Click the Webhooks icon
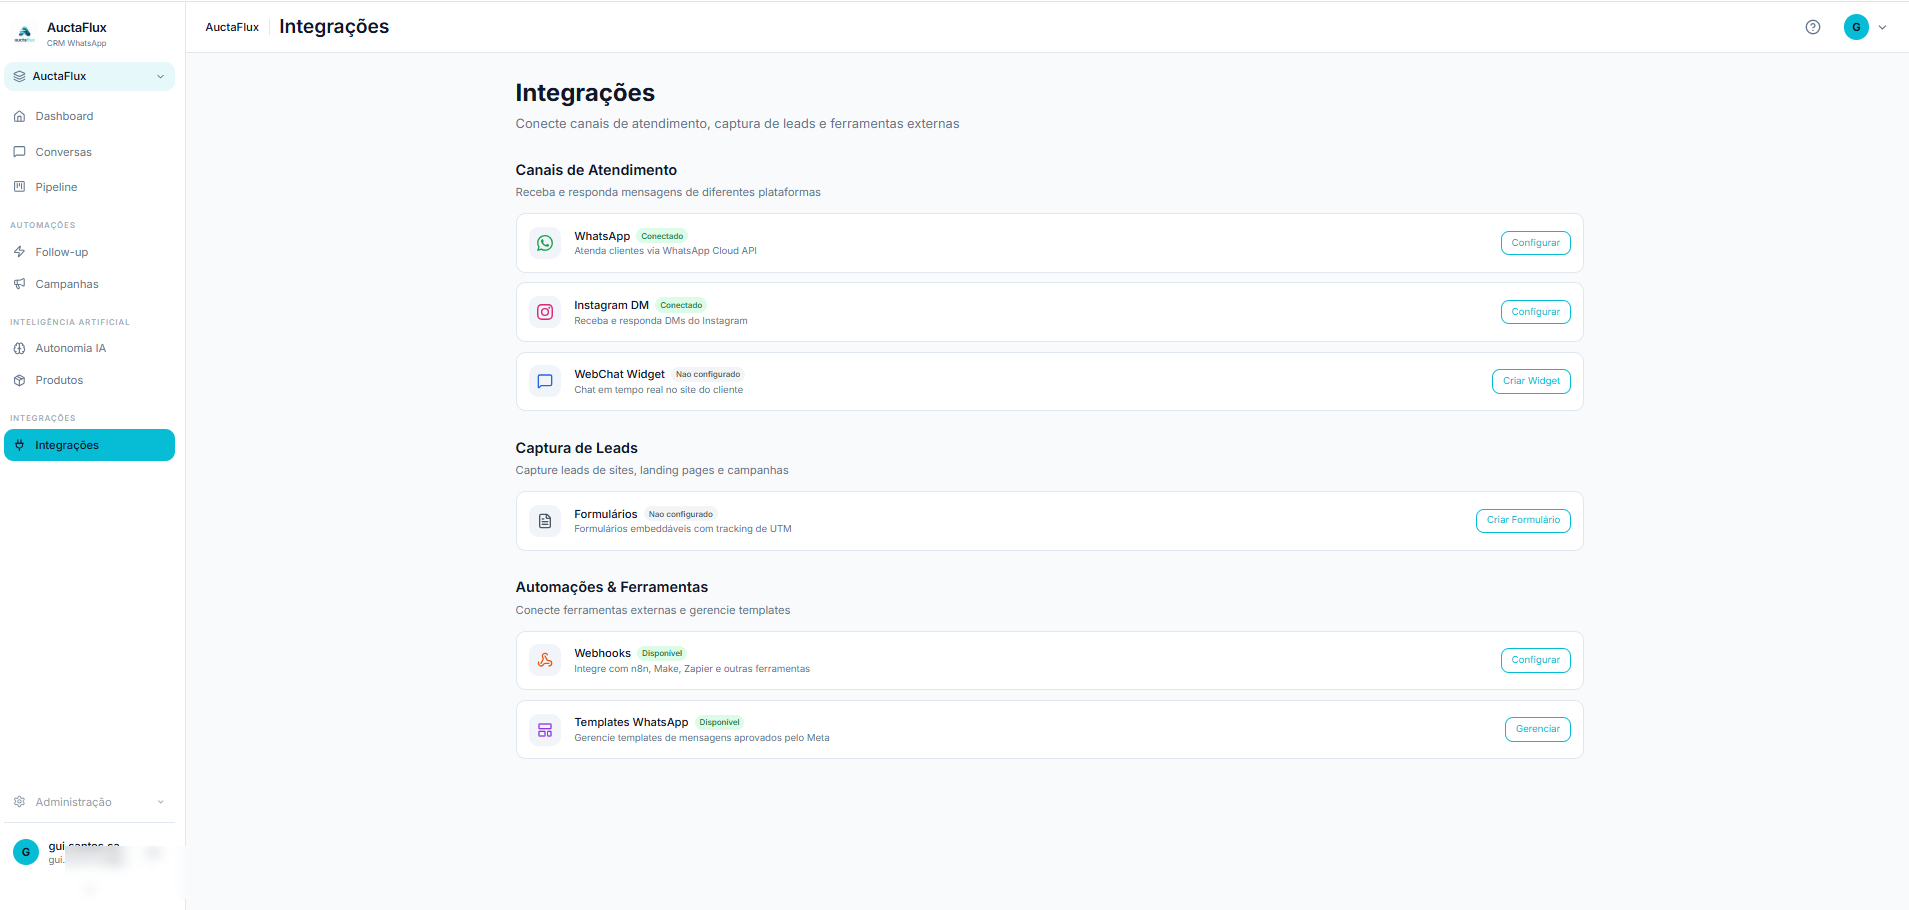 tap(545, 660)
